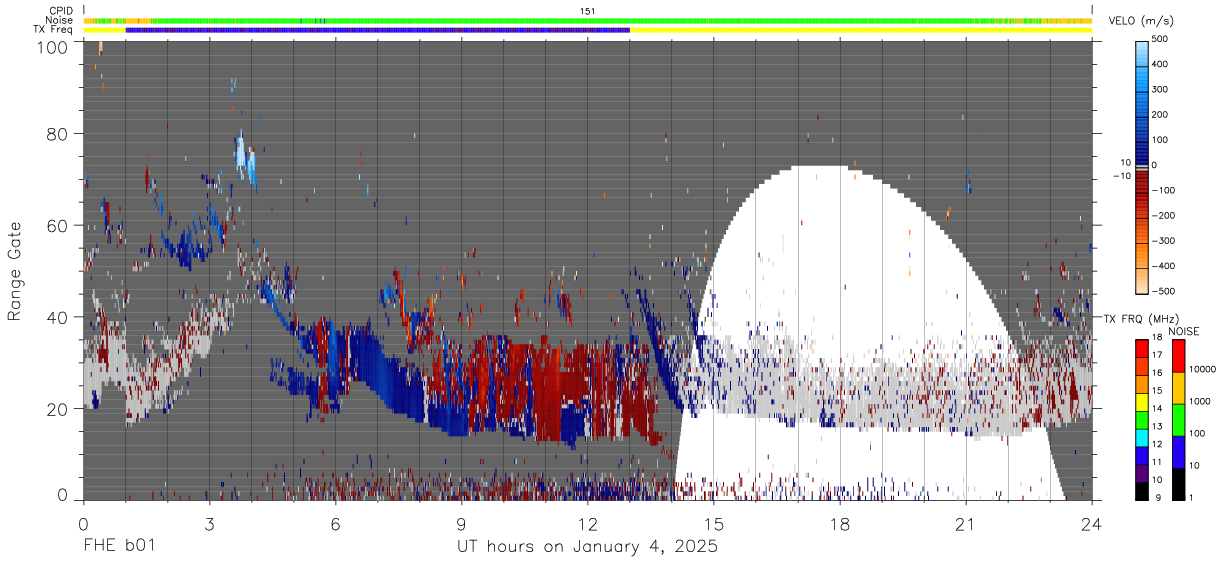The height and width of the screenshot is (567, 1228).
Task: Click the light-blue echo near range gate 80
Action: 241,152
